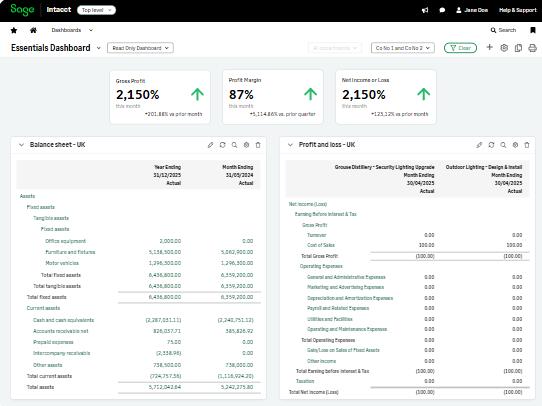This screenshot has width=542, height=406.
Task: Open the chat messages icon
Action: pyautogui.click(x=442, y=10)
